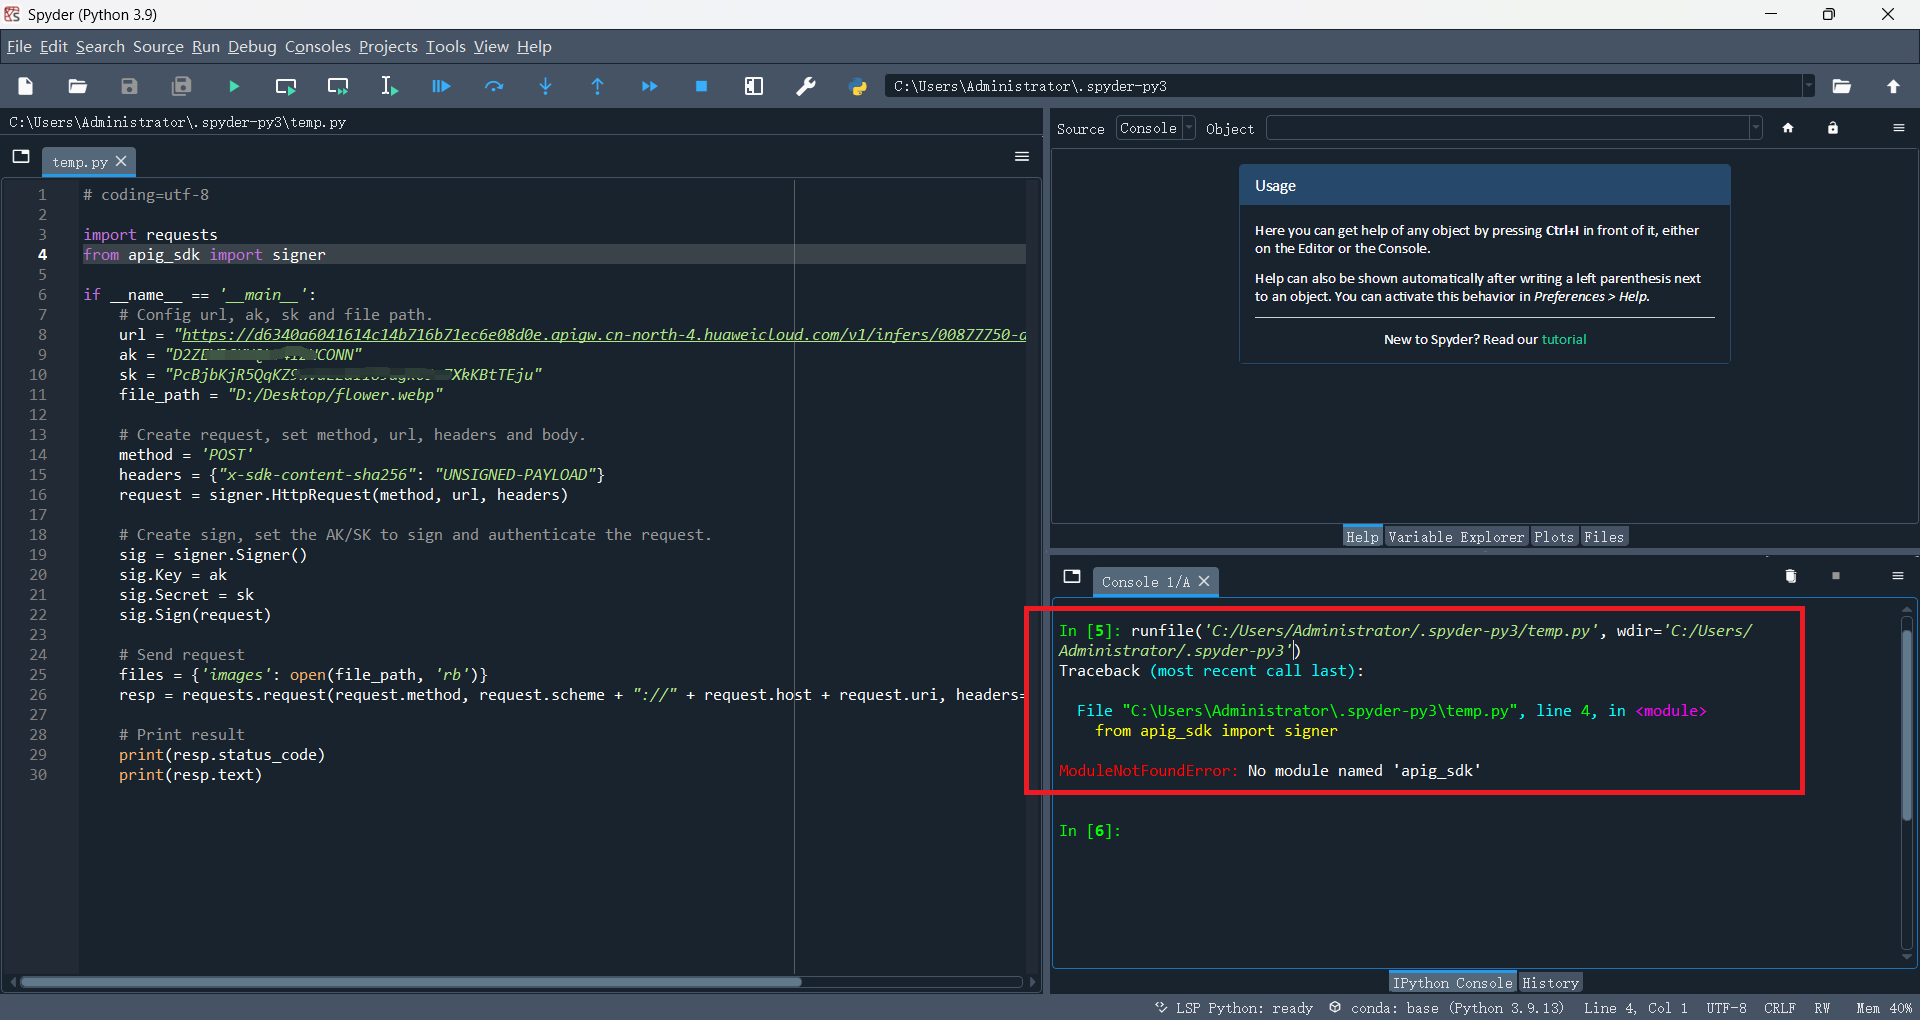Click the remove all variables trash icon

(1790, 576)
